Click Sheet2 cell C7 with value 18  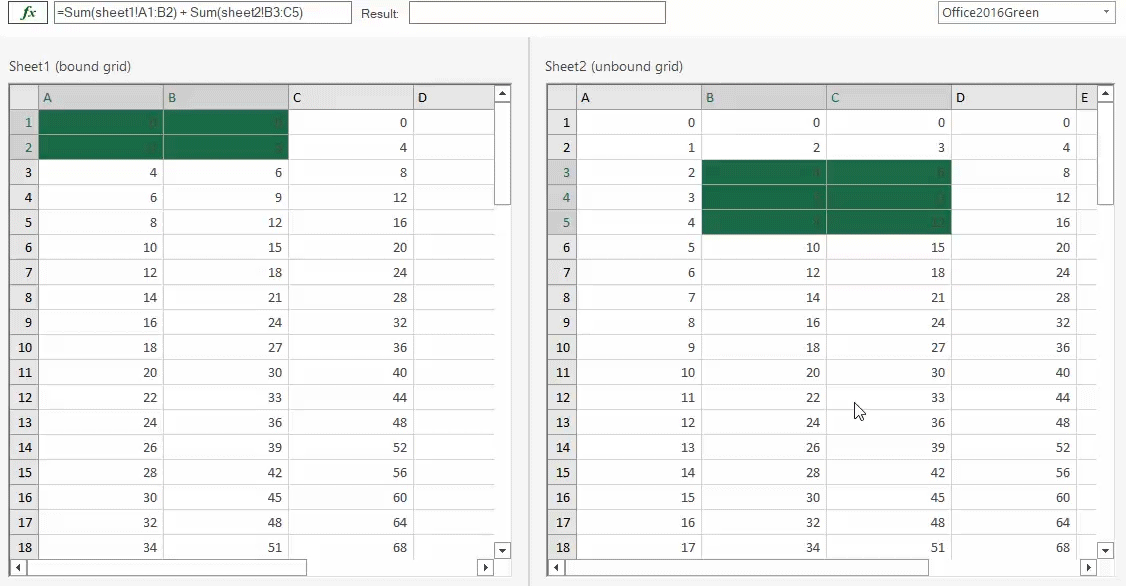click(889, 272)
